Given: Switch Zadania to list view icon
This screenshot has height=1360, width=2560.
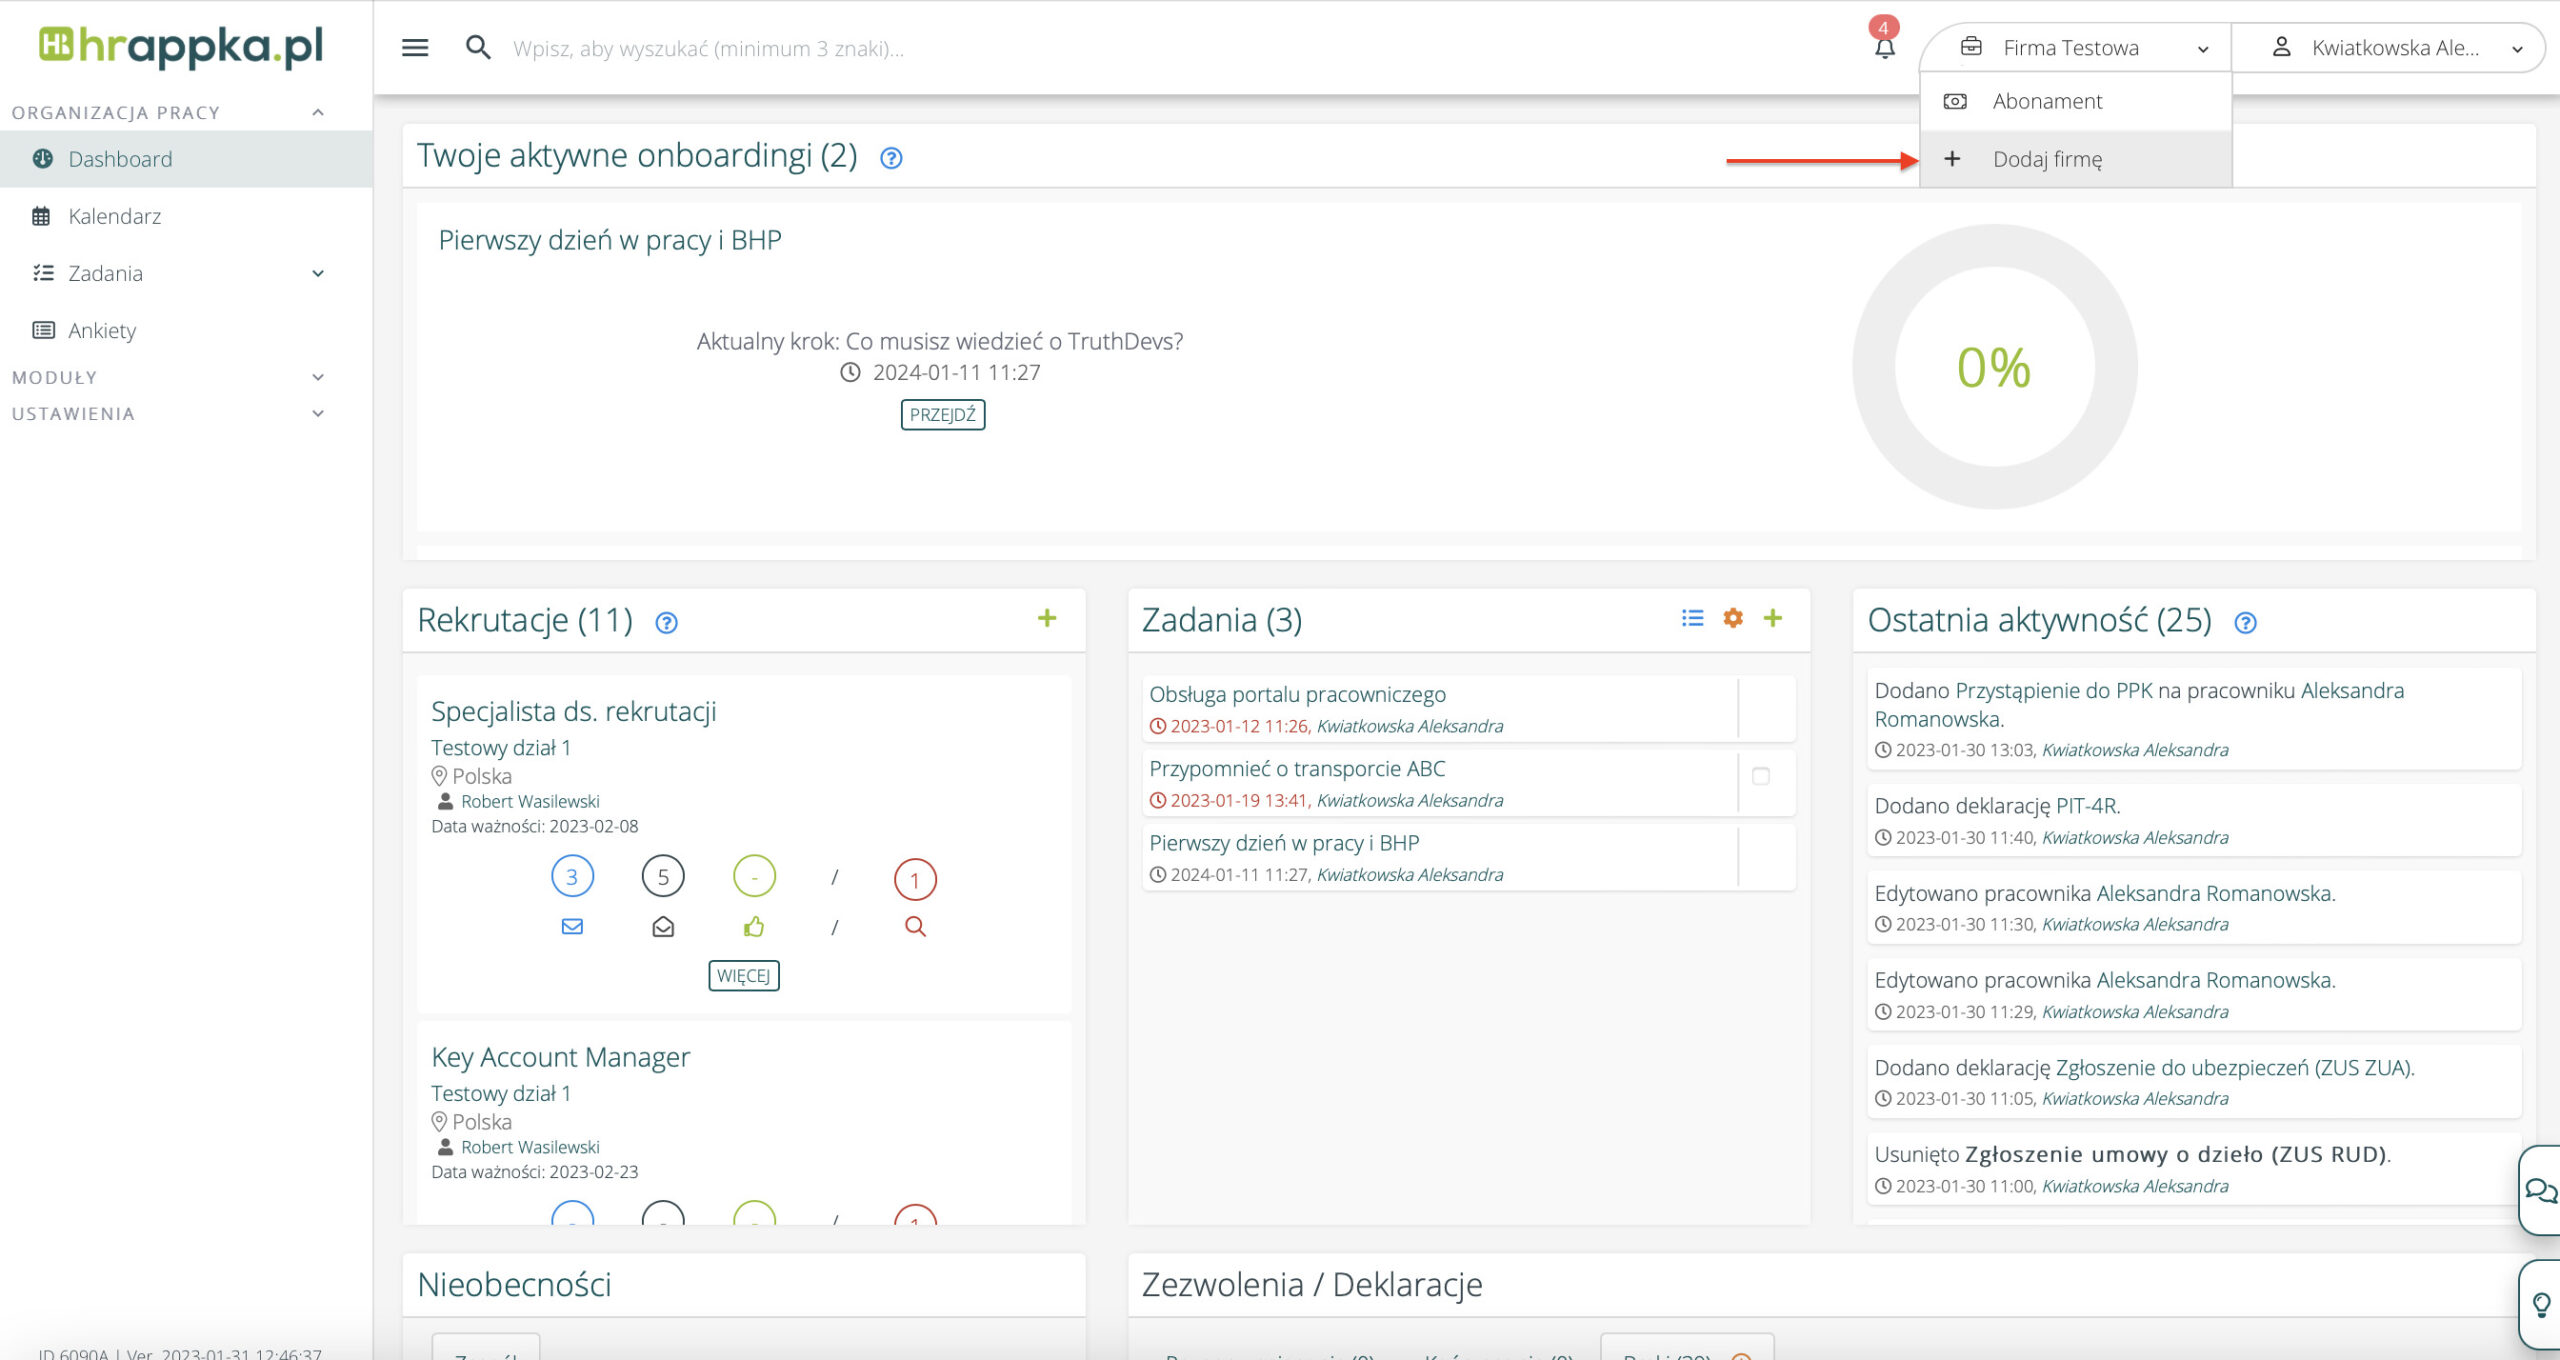Looking at the screenshot, I should click(1692, 618).
